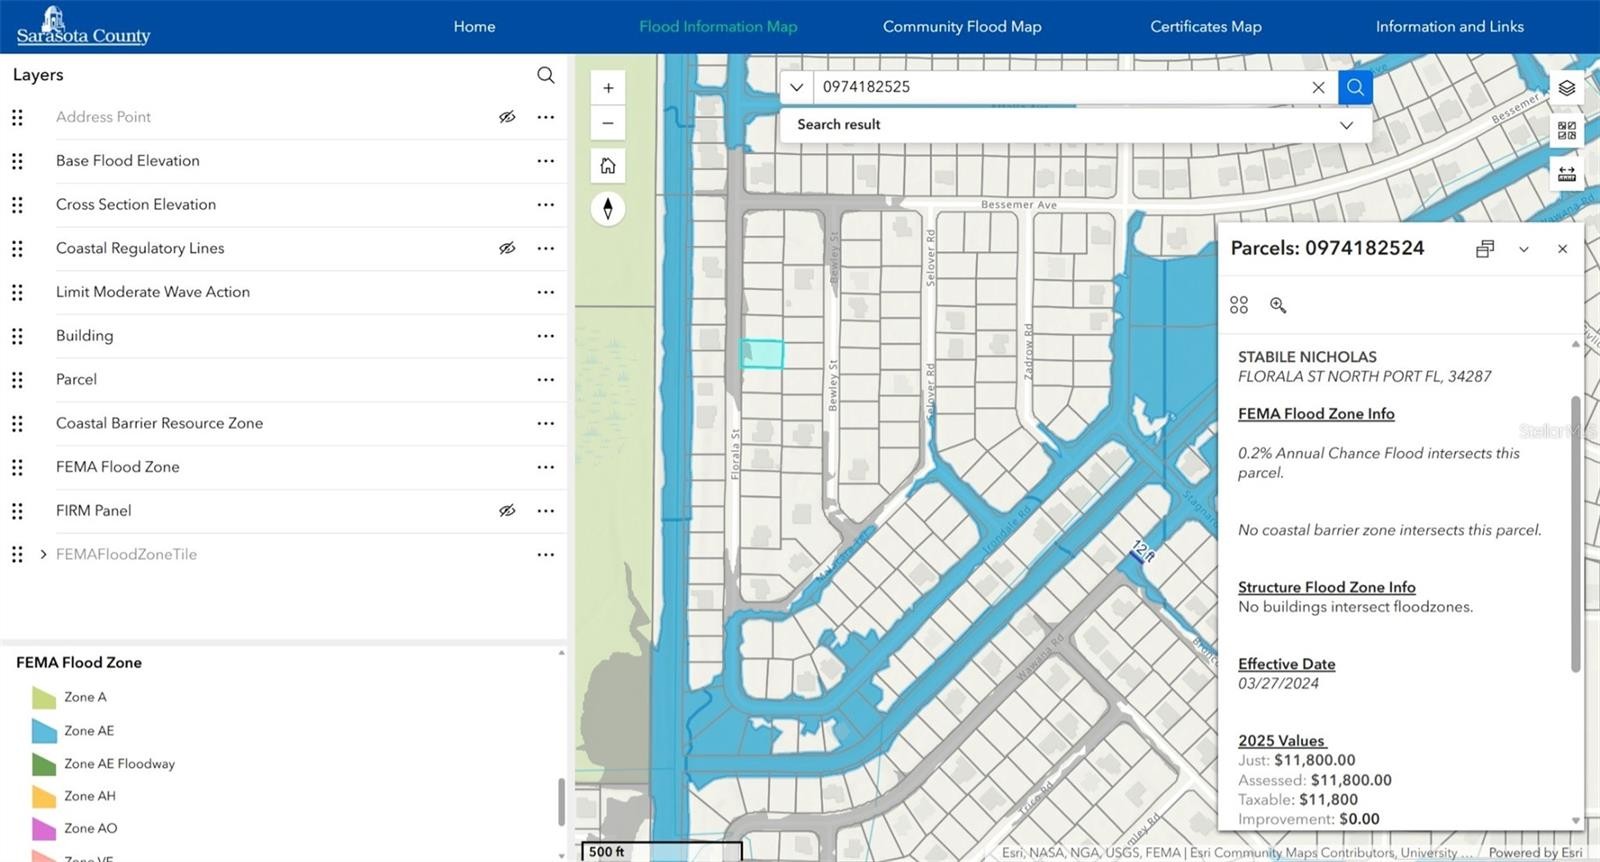Click the Zone AE blue legend swatch

point(44,731)
